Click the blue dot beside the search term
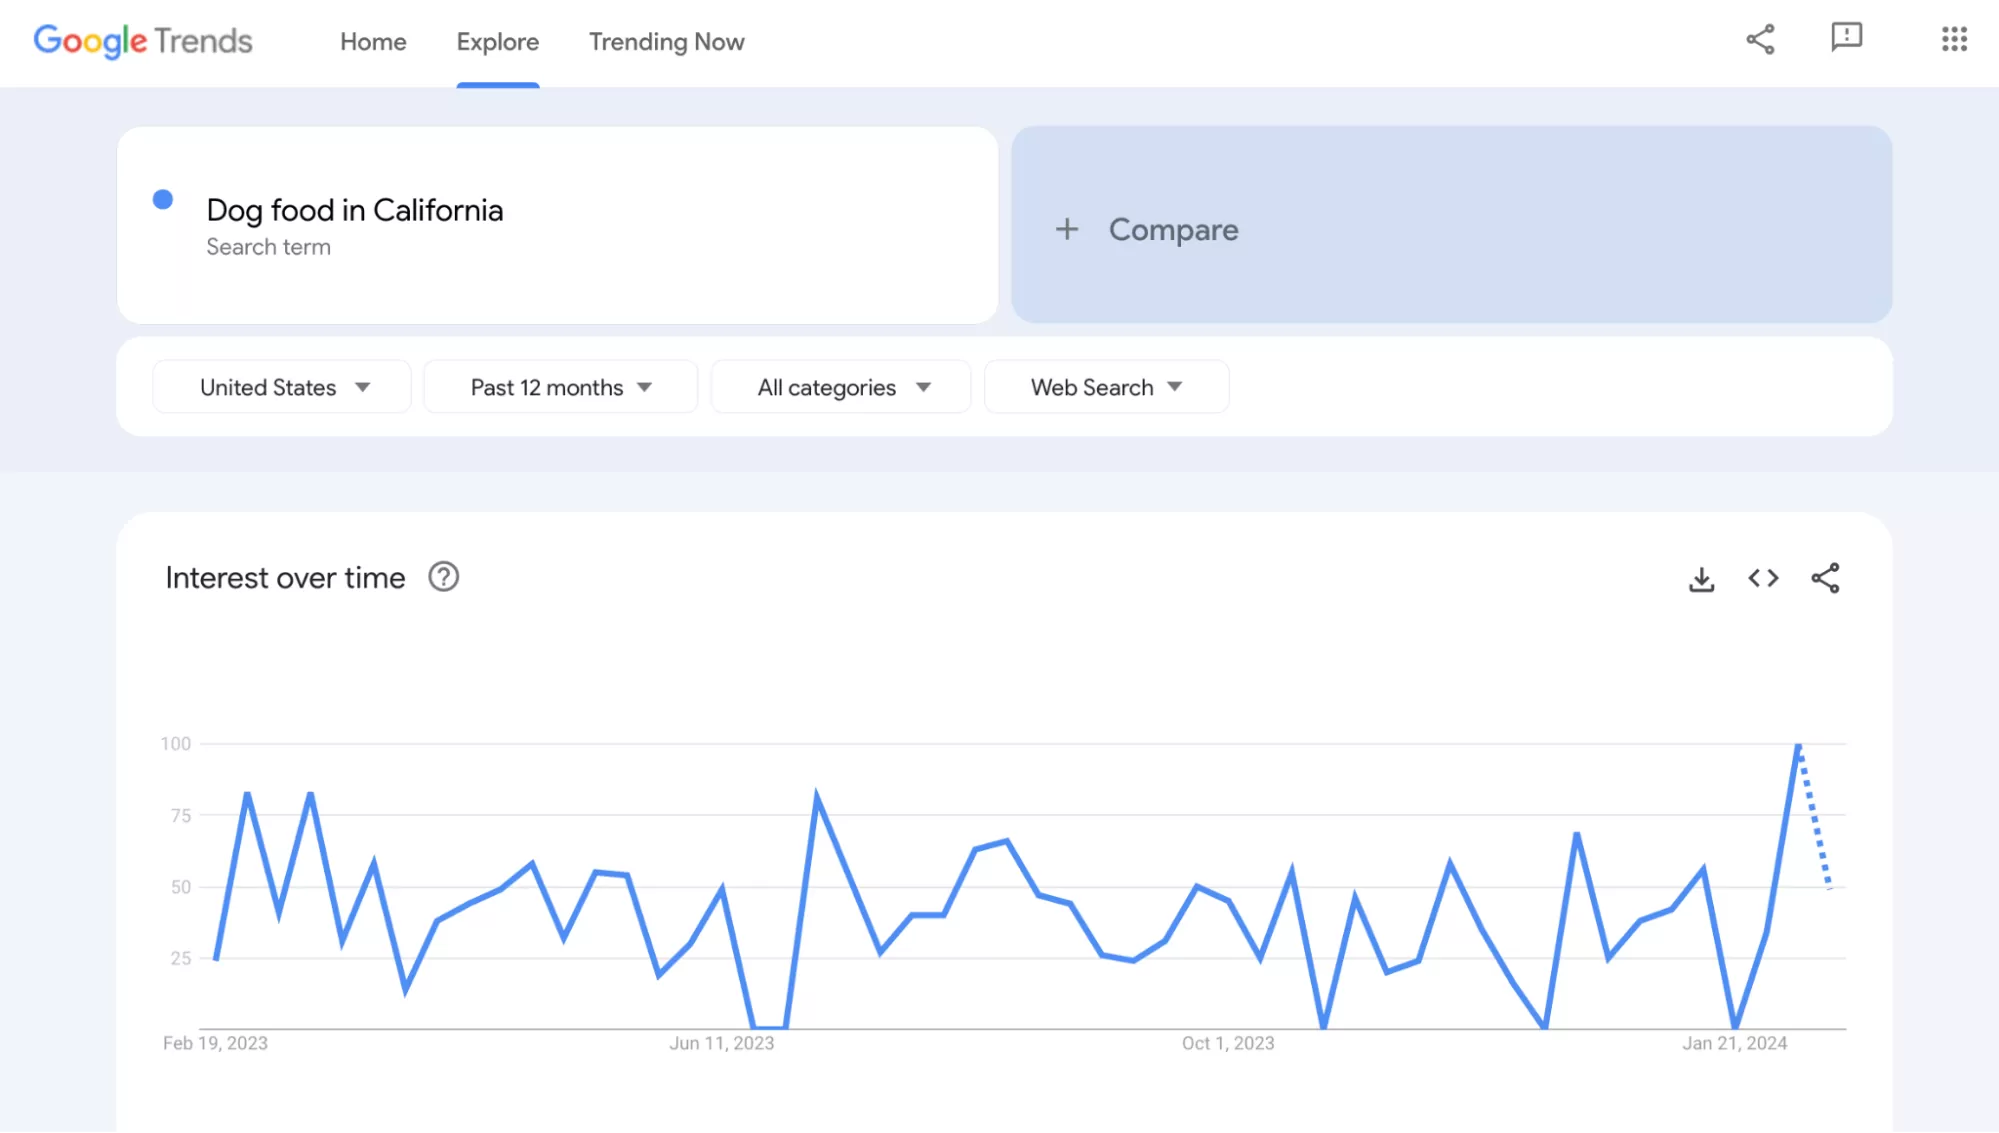 (162, 200)
